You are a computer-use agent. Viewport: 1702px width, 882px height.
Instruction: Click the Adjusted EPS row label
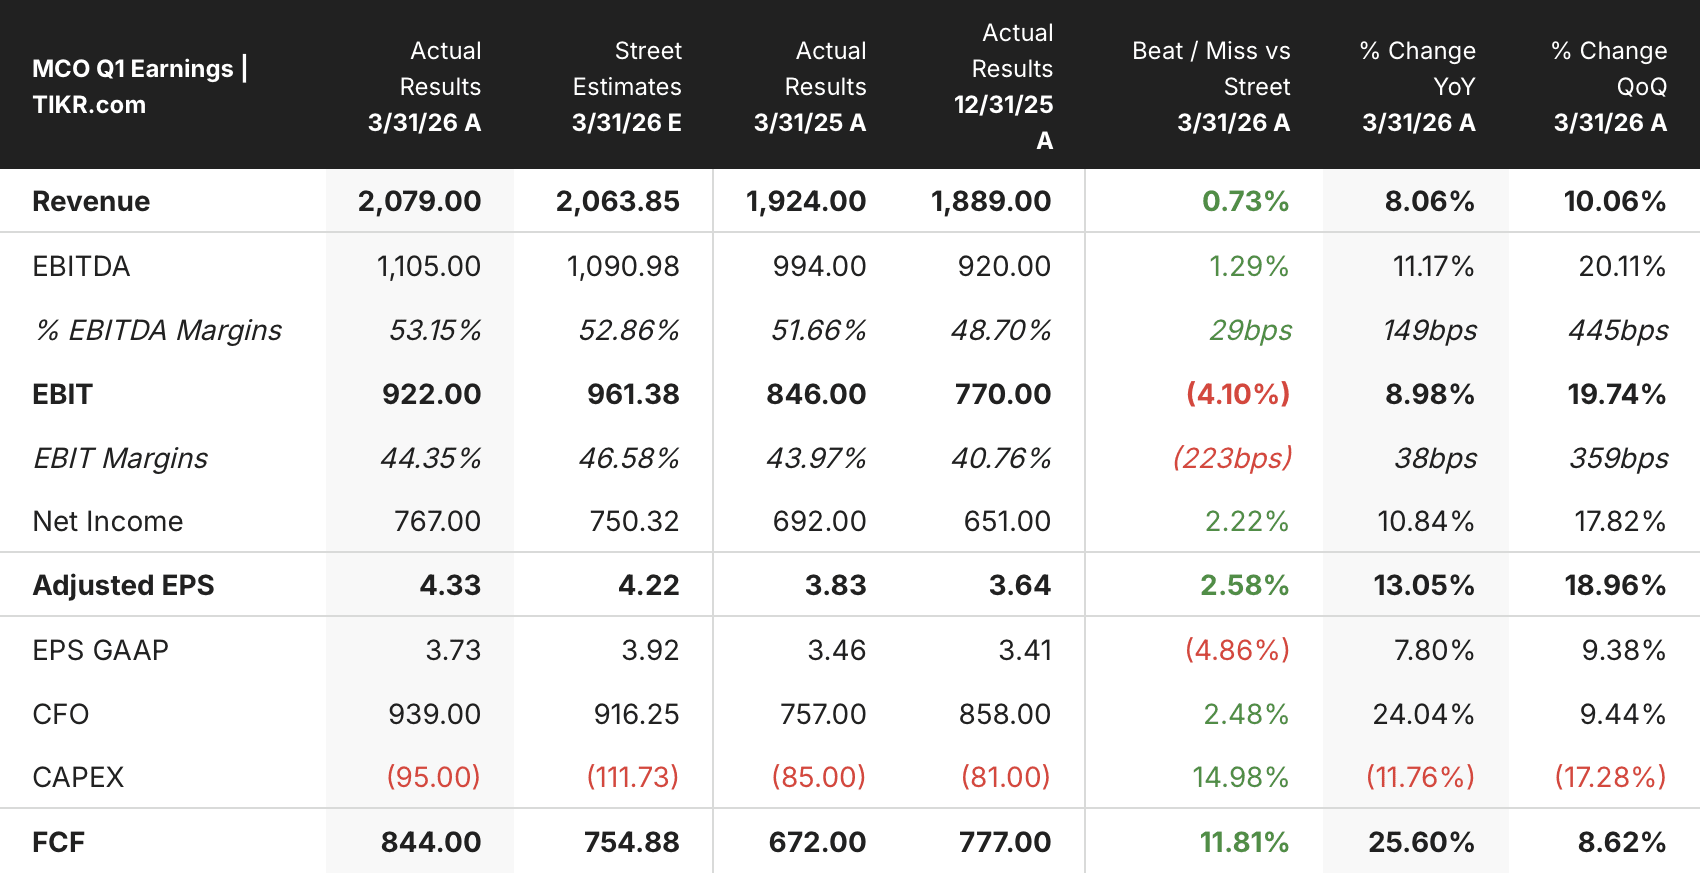coord(123,585)
